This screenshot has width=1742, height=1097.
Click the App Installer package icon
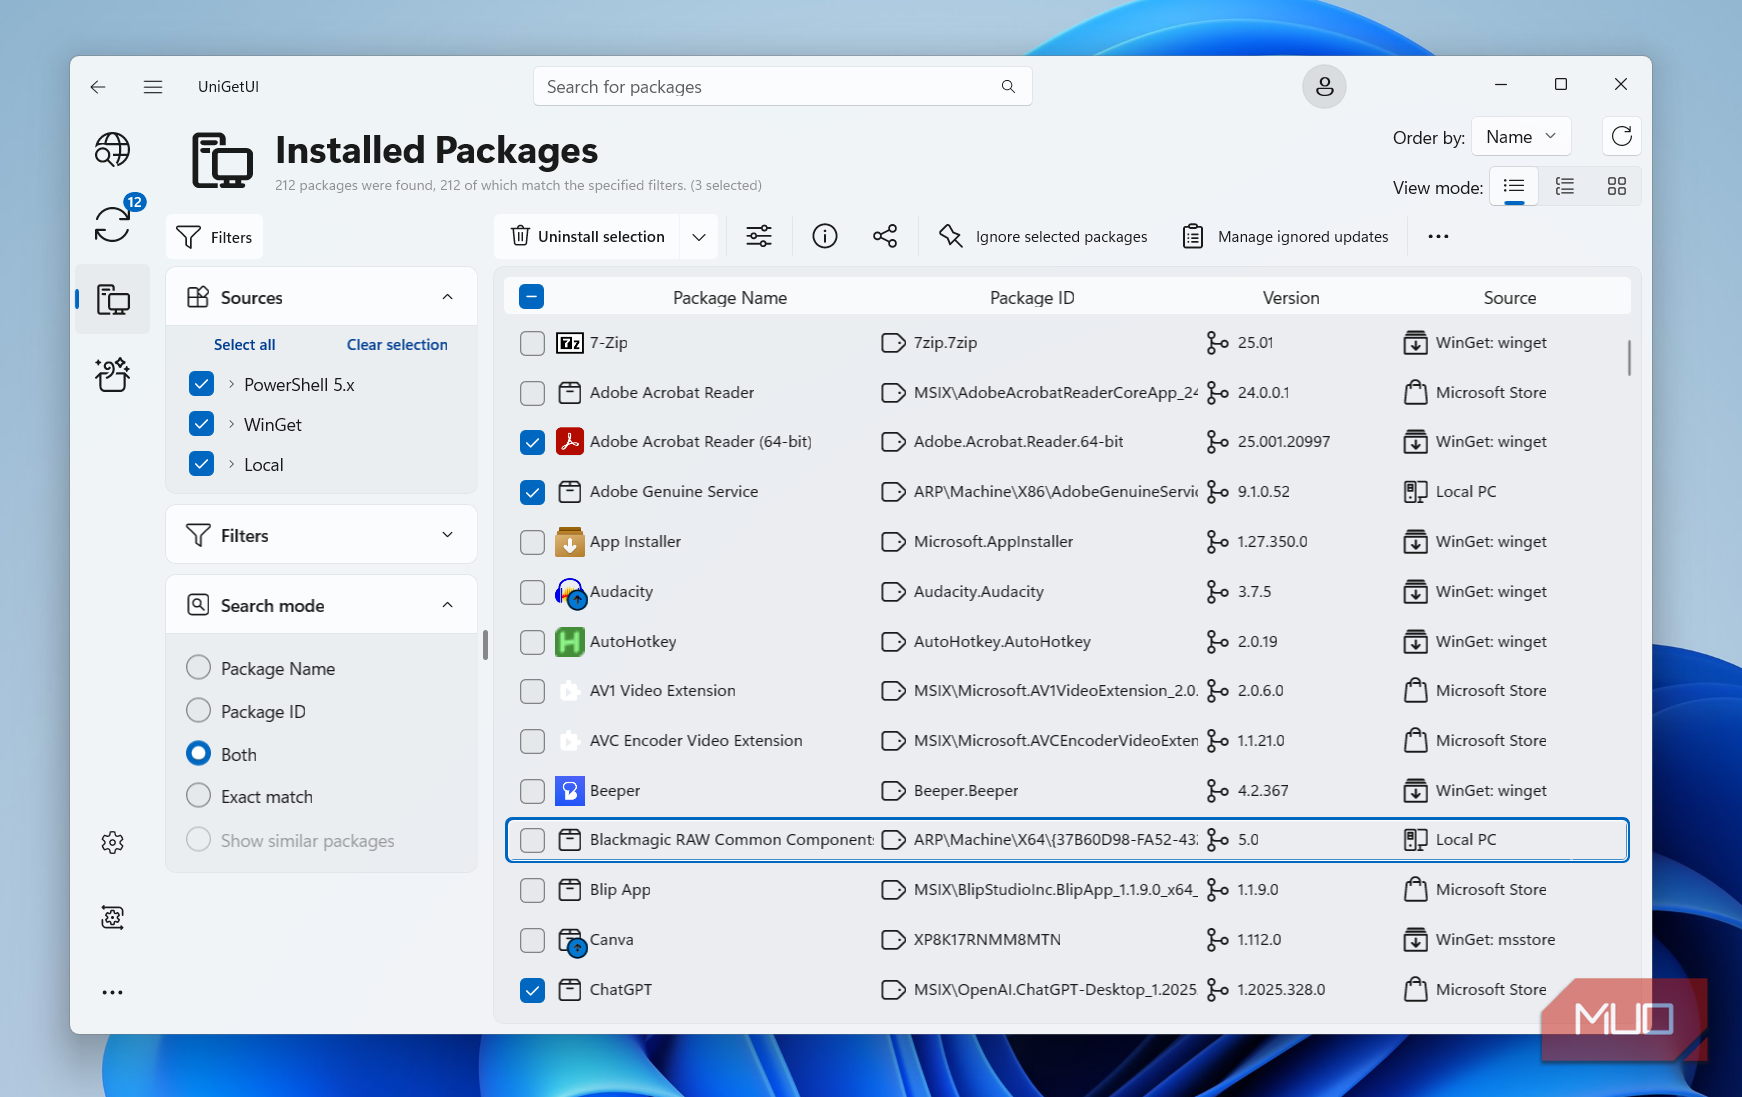[570, 542]
